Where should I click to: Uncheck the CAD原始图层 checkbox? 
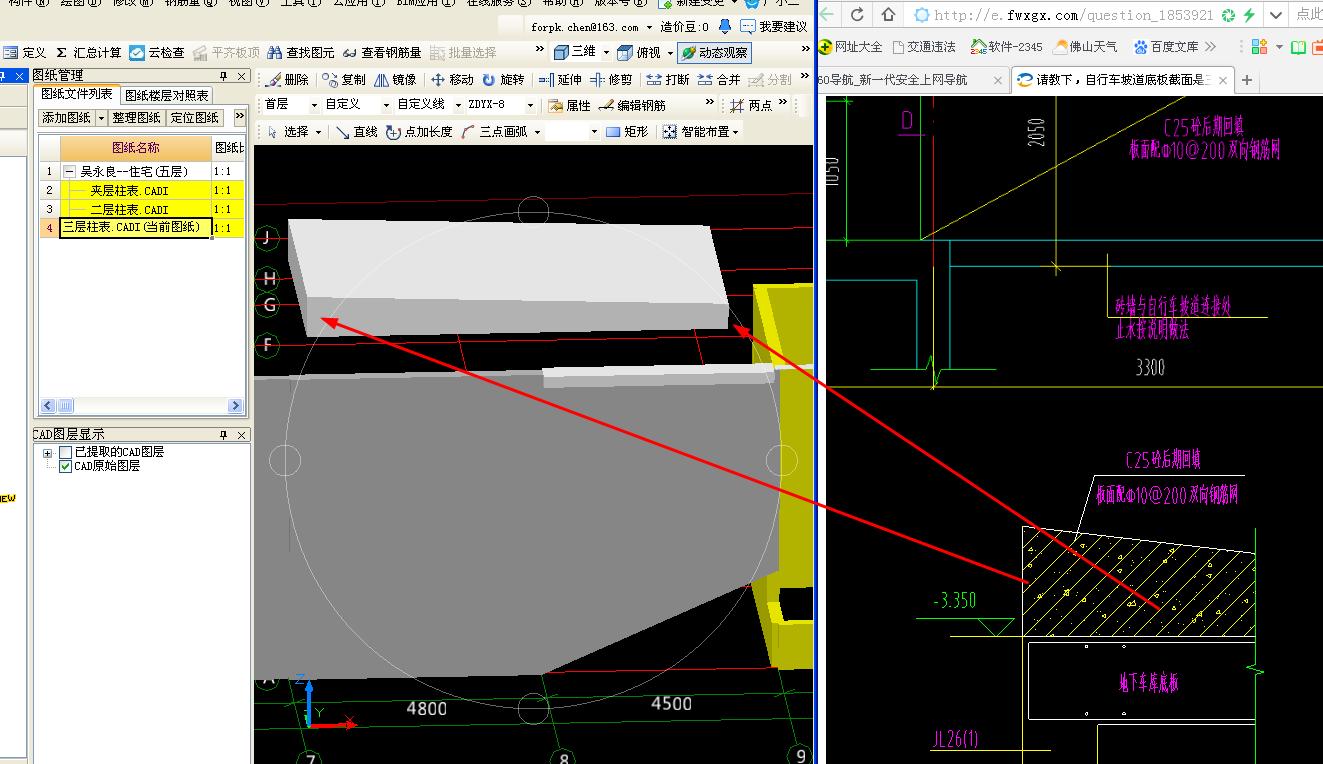(66, 467)
